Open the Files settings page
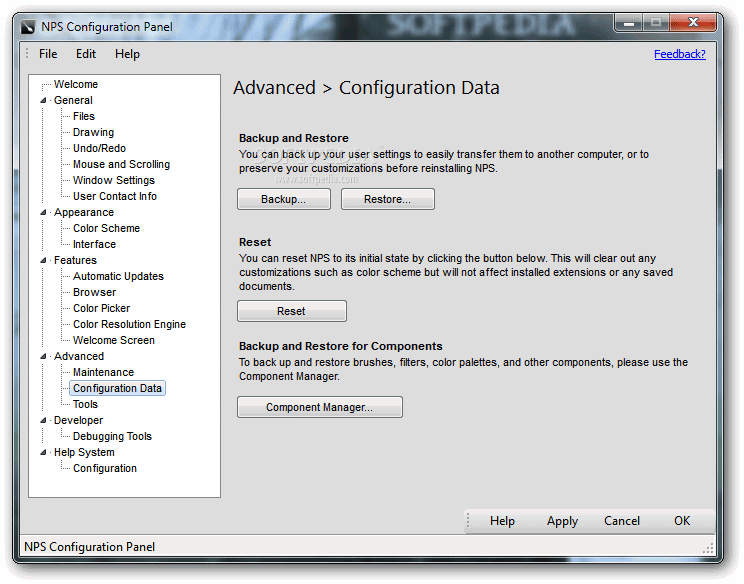744x584 pixels. [x=84, y=116]
